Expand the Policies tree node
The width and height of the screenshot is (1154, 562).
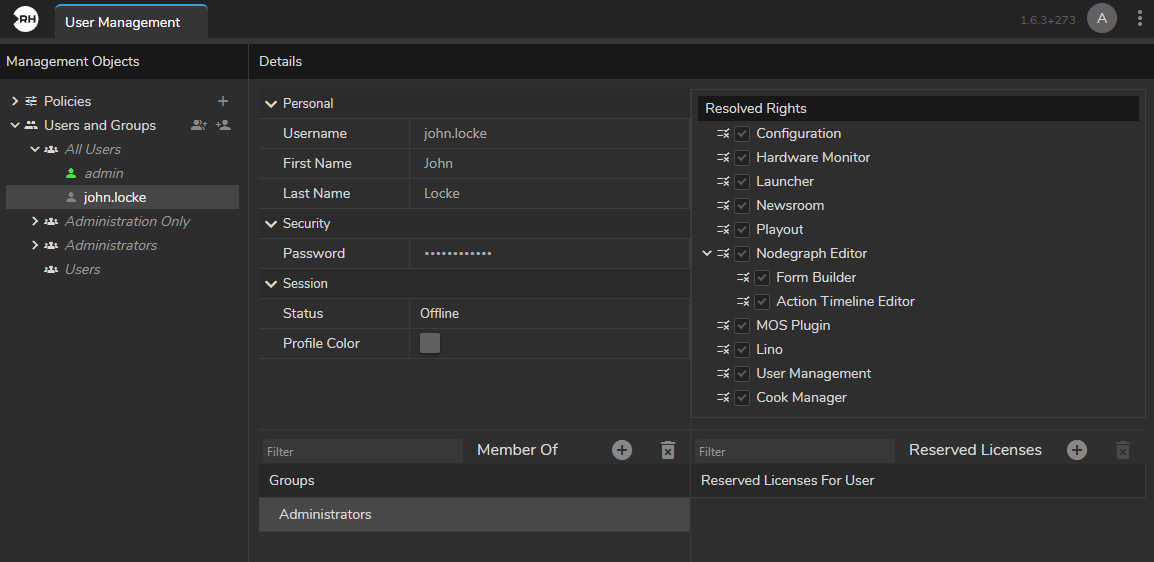15,101
